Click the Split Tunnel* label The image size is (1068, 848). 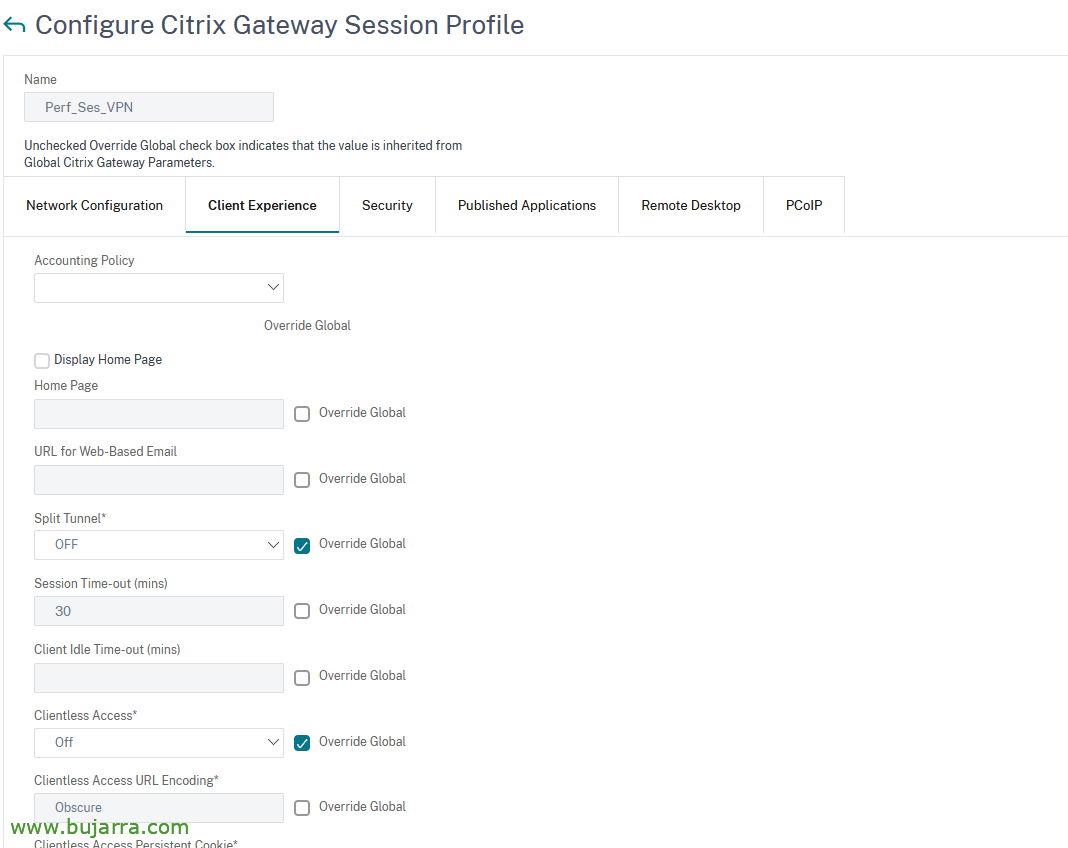[x=70, y=518]
